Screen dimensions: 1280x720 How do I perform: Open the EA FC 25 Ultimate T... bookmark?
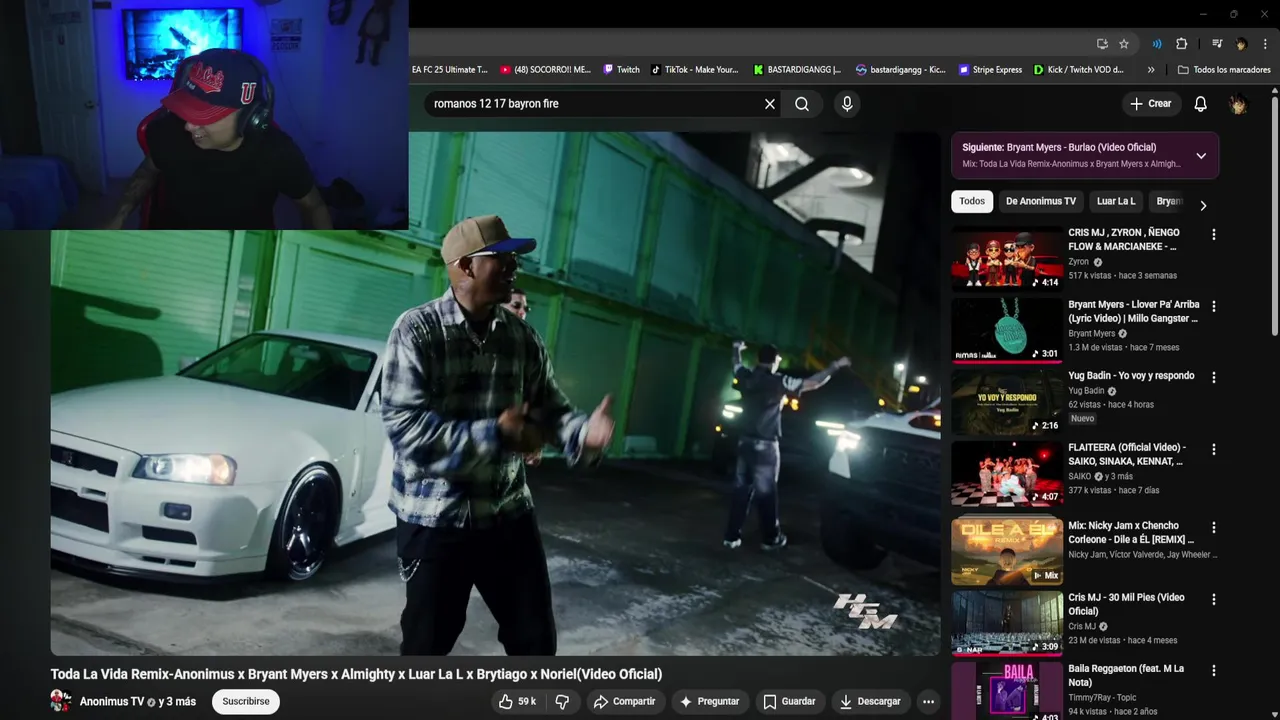click(x=450, y=70)
